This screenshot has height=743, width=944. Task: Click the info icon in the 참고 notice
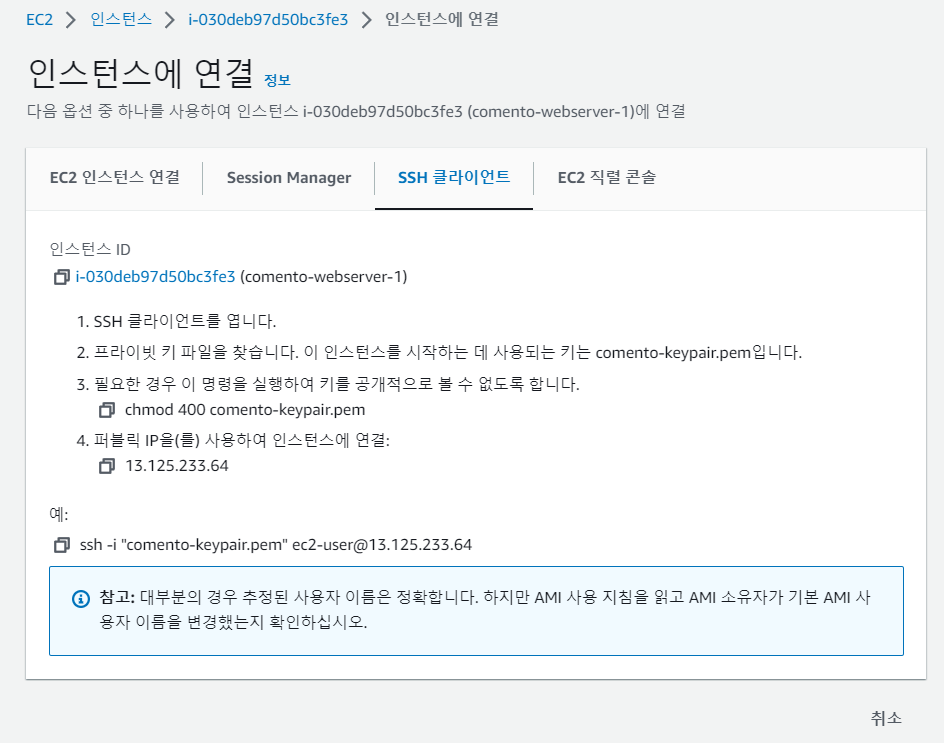[x=81, y=599]
